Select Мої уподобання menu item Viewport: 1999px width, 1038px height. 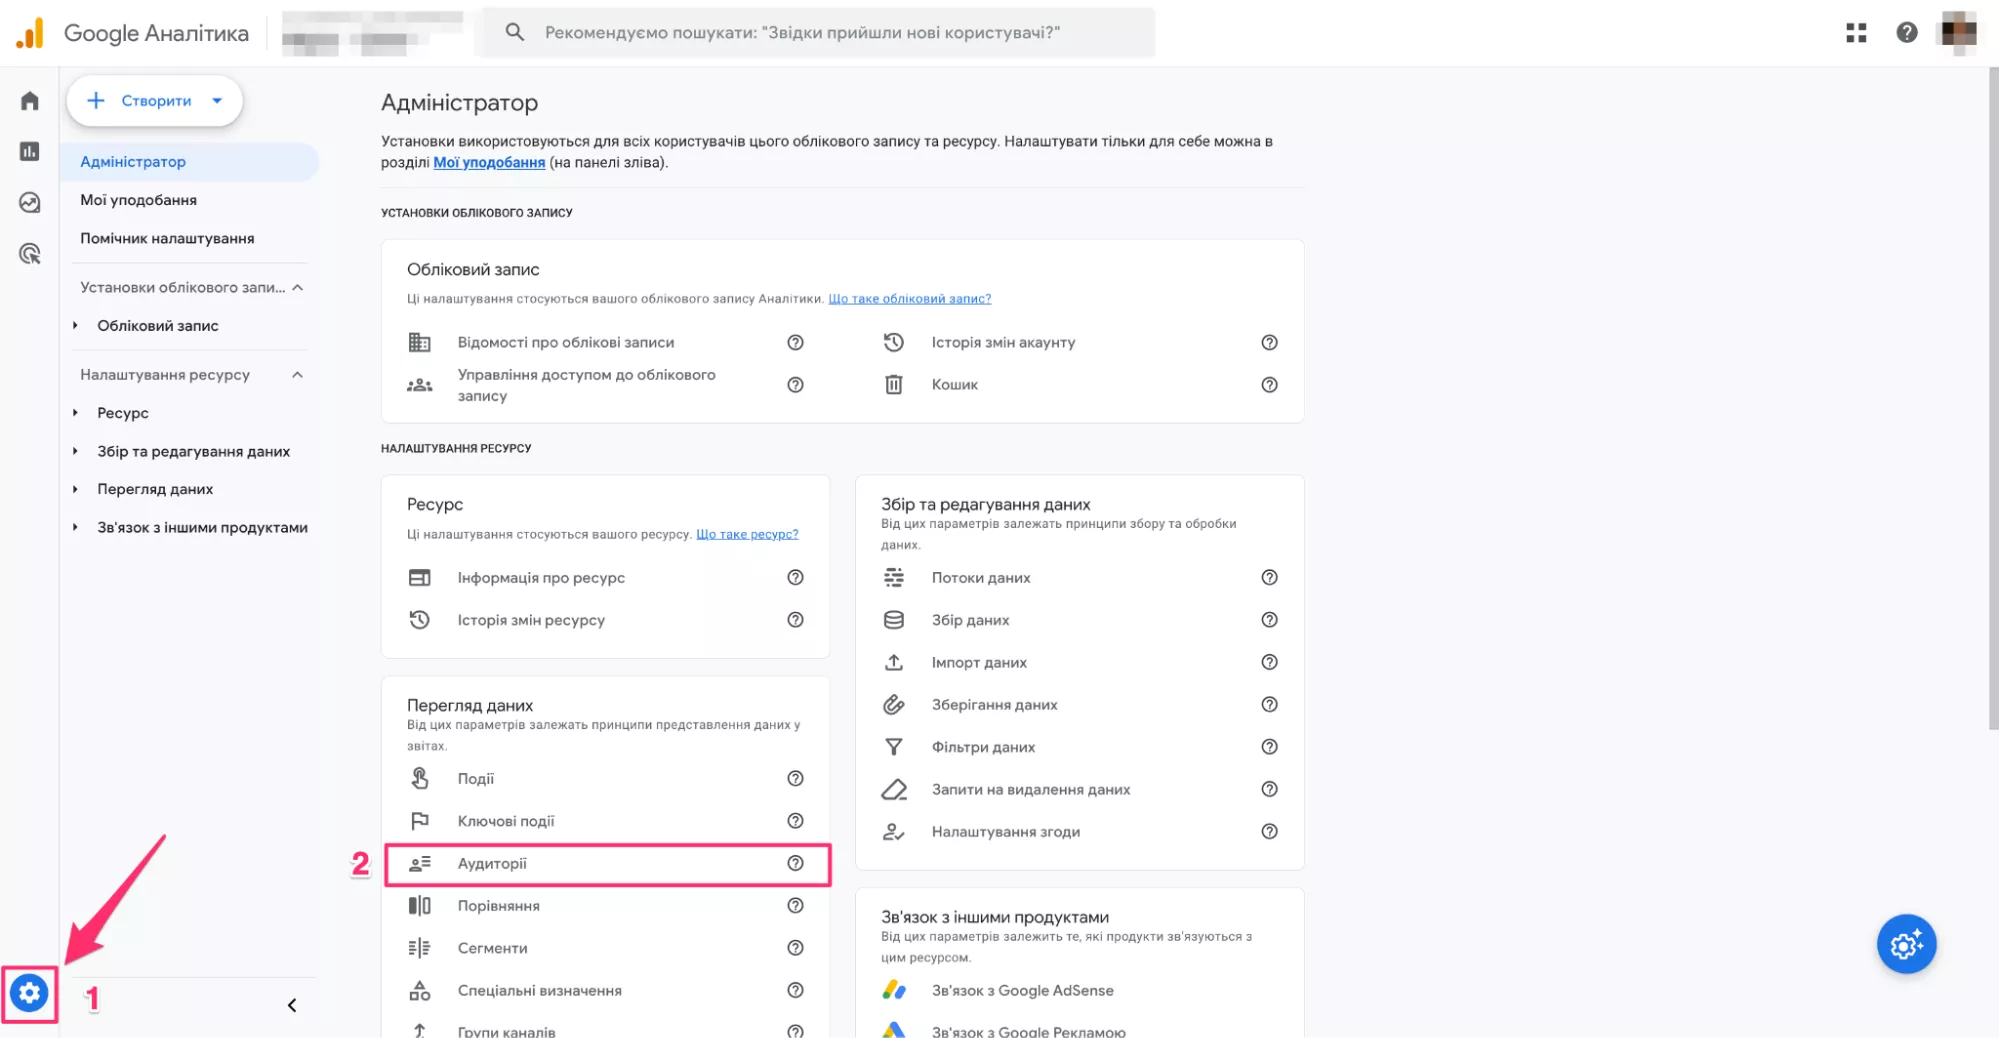(138, 200)
